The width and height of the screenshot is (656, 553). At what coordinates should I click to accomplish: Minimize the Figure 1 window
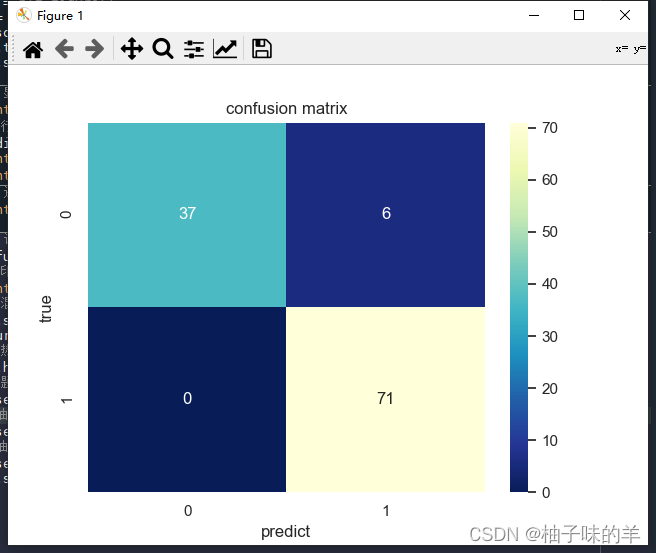(533, 15)
